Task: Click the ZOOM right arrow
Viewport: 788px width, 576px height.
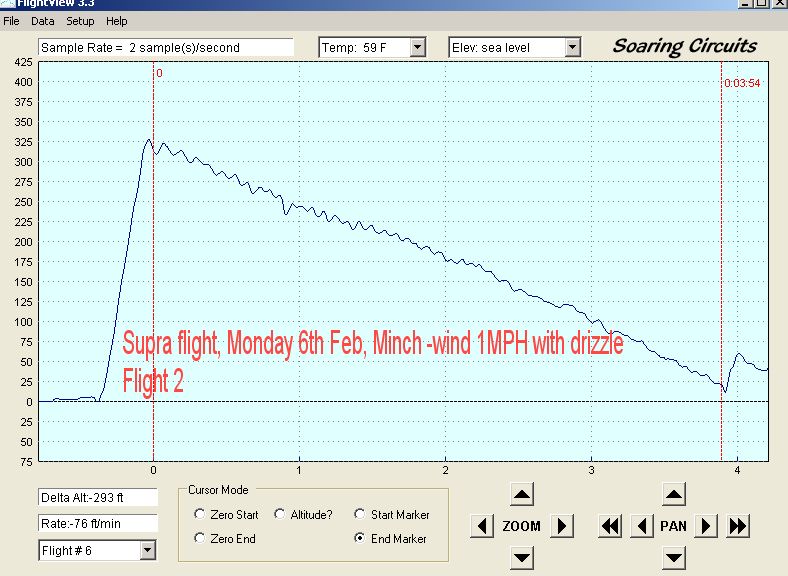Action: (x=562, y=526)
